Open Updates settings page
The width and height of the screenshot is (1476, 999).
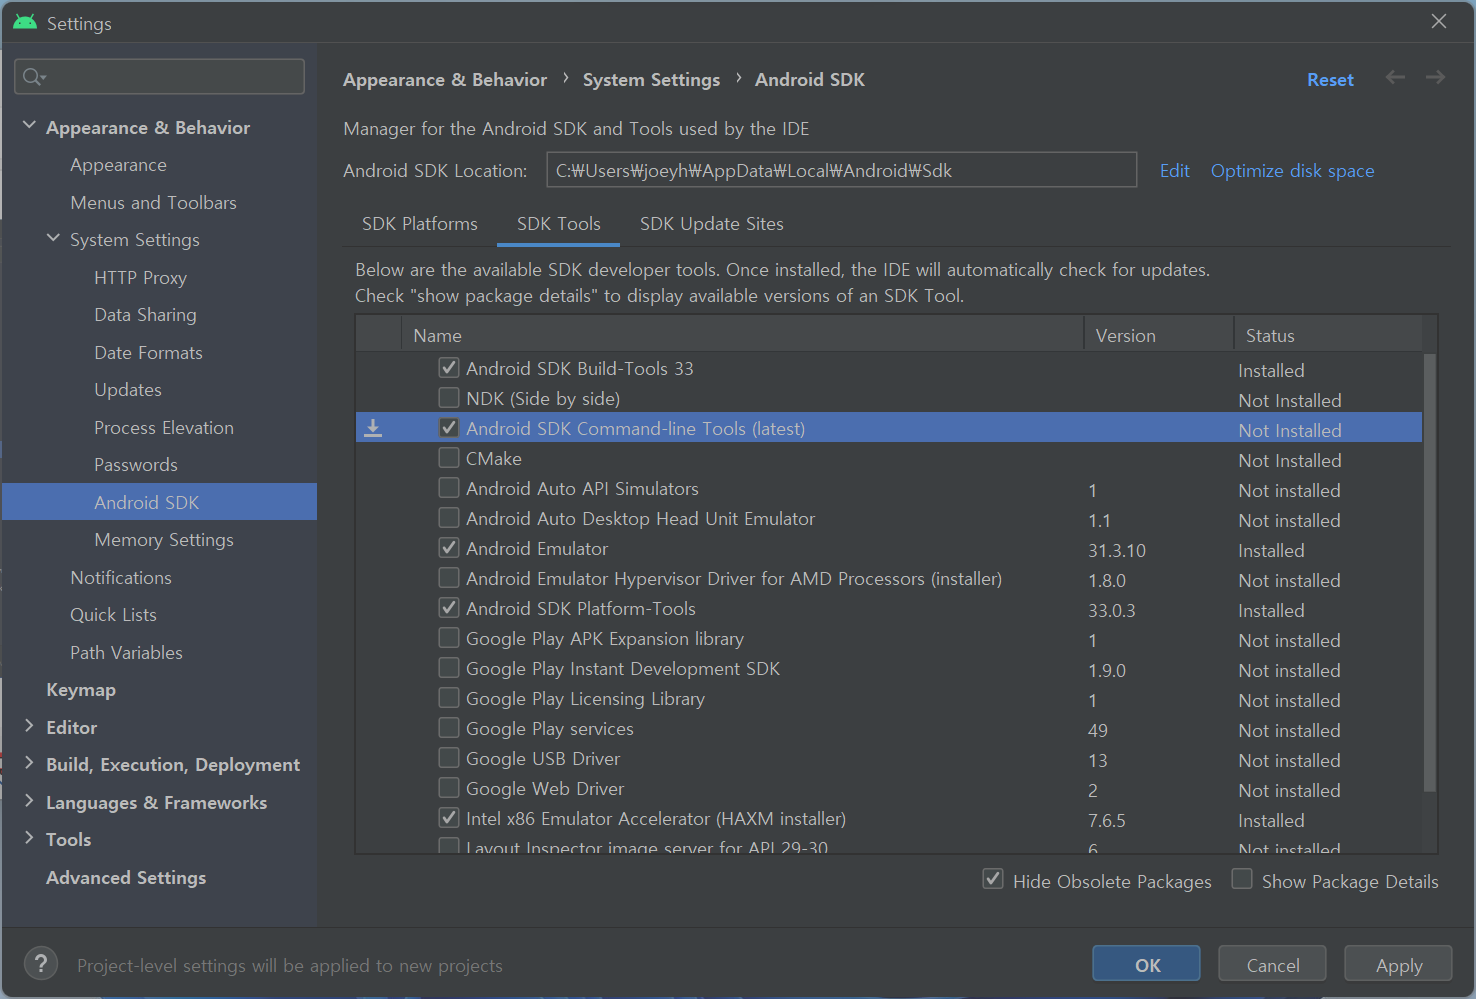point(128,390)
